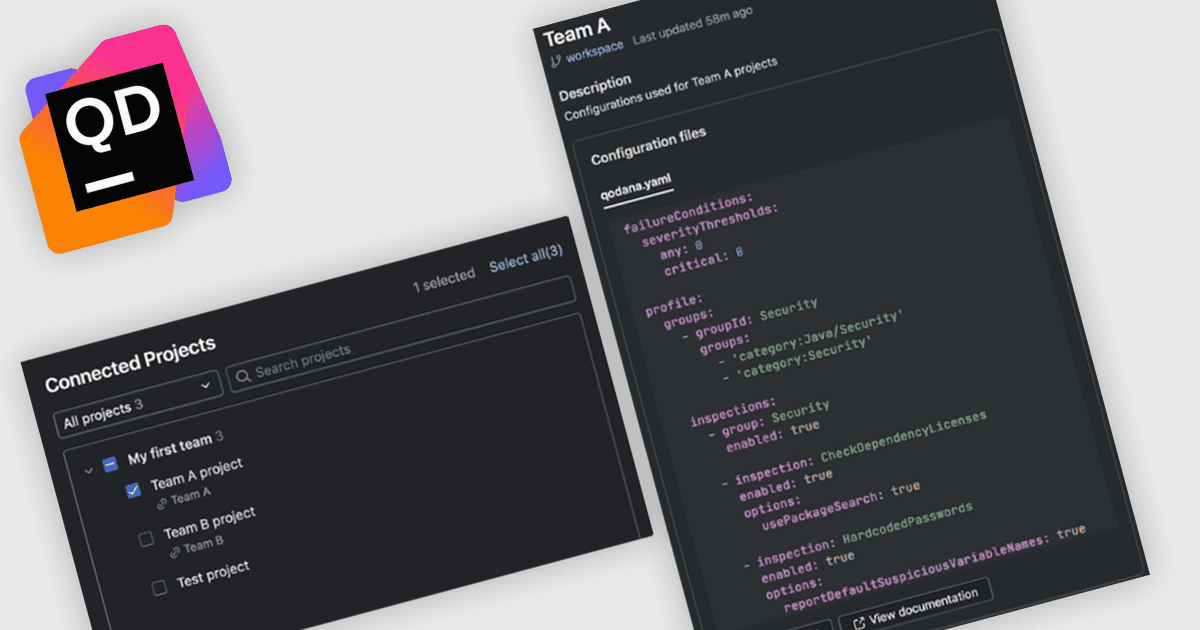Click 'failureConditions:' line in the YAML
The height and width of the screenshot is (630, 1200).
[x=688, y=213]
